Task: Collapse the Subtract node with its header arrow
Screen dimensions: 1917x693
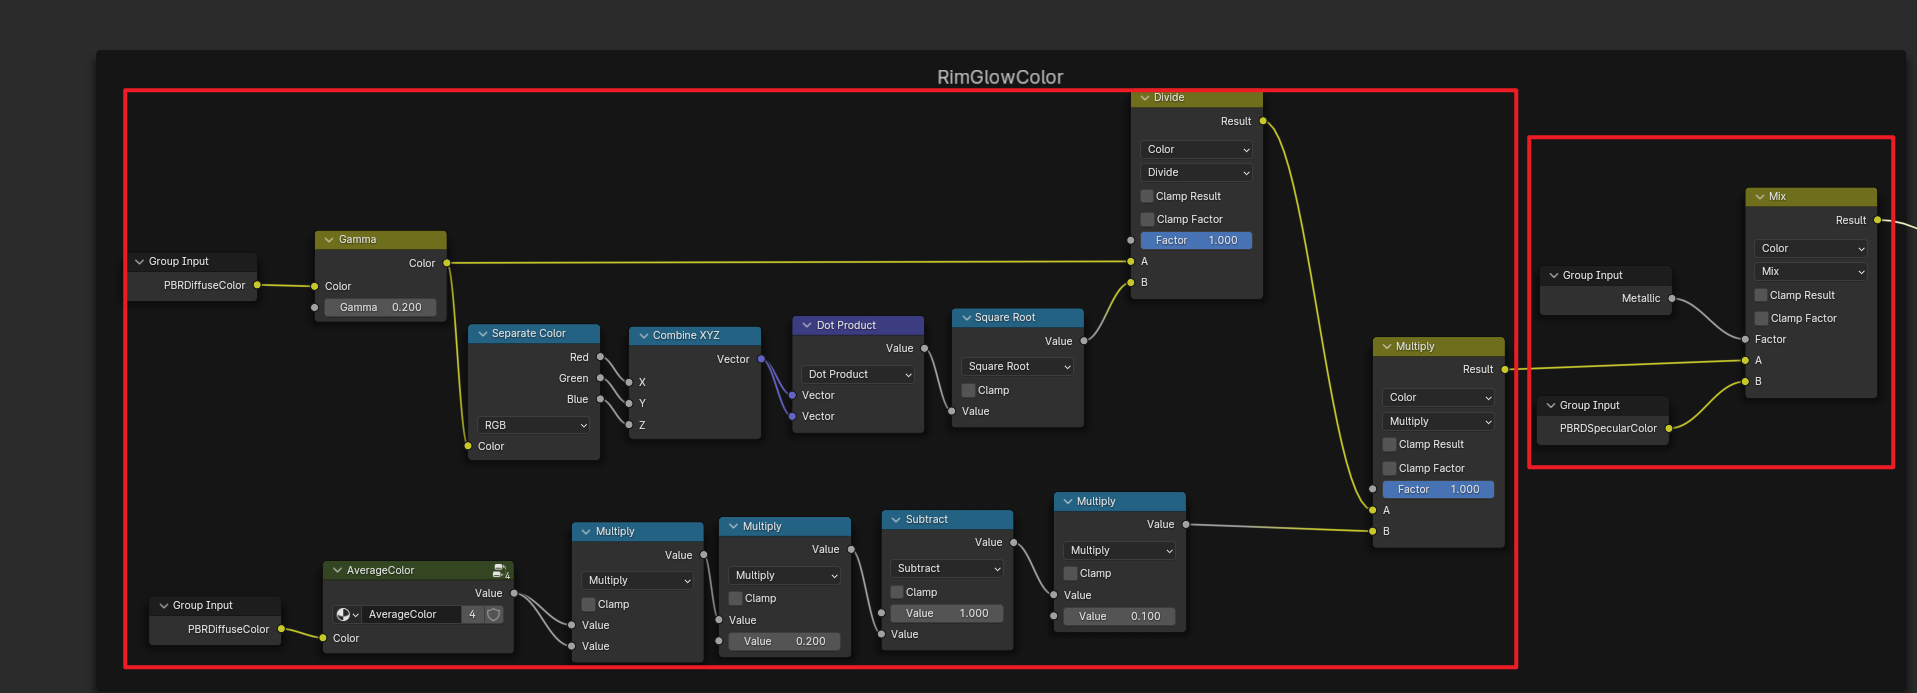Action: tap(895, 520)
